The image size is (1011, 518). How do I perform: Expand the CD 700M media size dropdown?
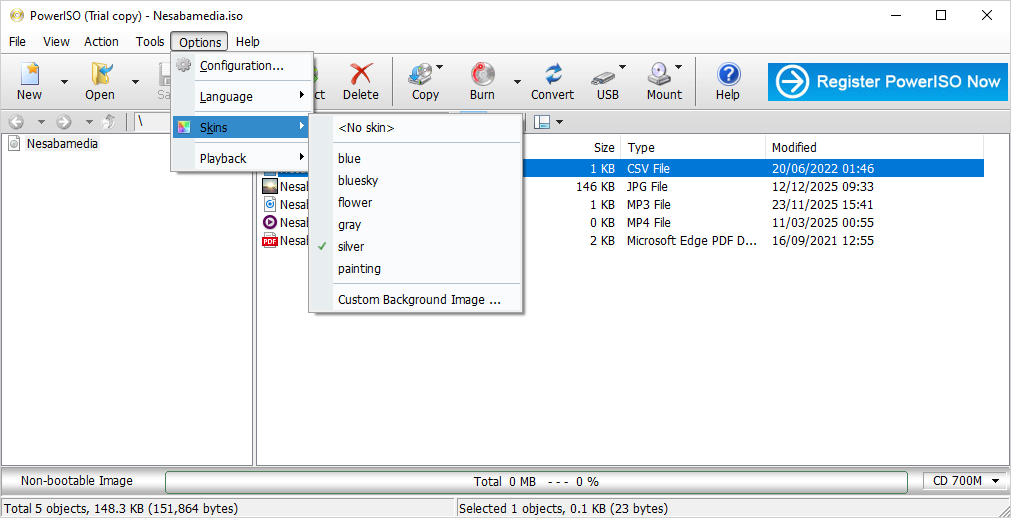964,481
